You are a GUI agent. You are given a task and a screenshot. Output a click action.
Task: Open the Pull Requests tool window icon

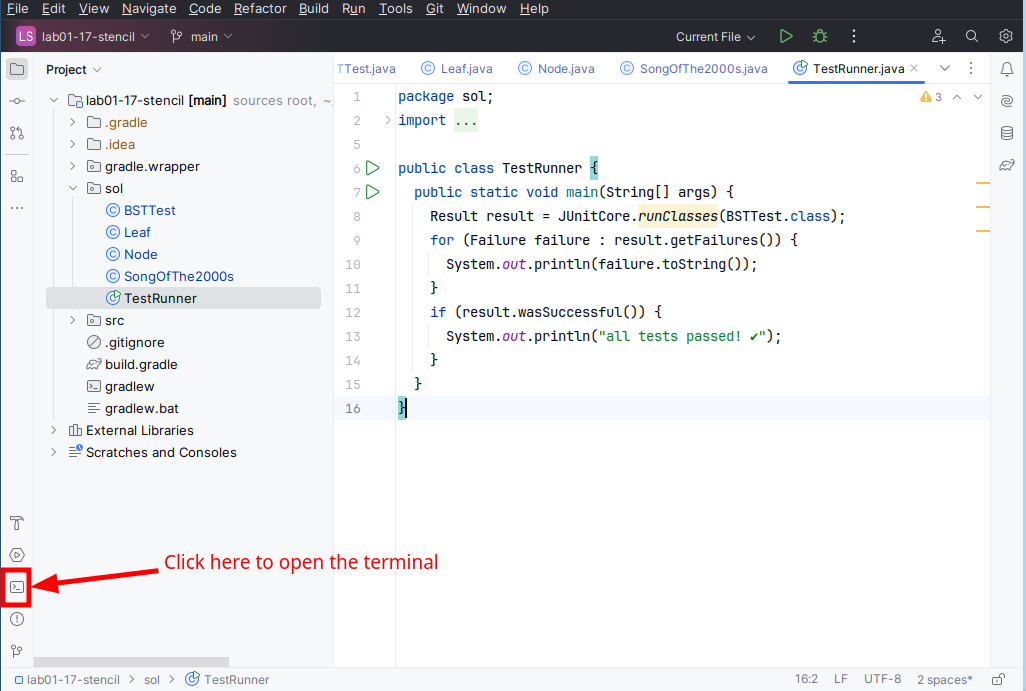click(17, 133)
